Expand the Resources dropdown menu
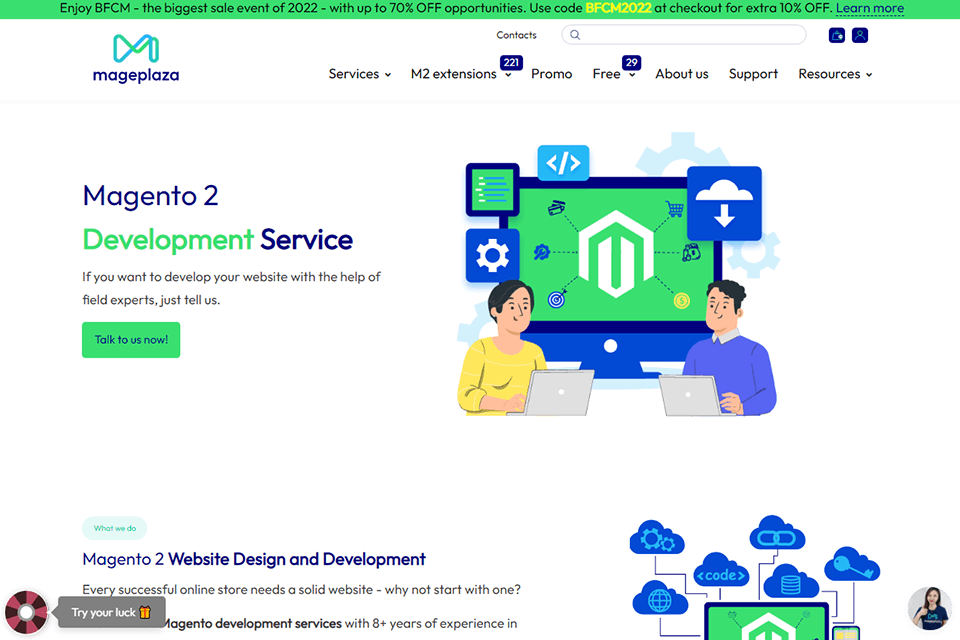Viewport: 960px width, 640px height. pyautogui.click(x=835, y=74)
